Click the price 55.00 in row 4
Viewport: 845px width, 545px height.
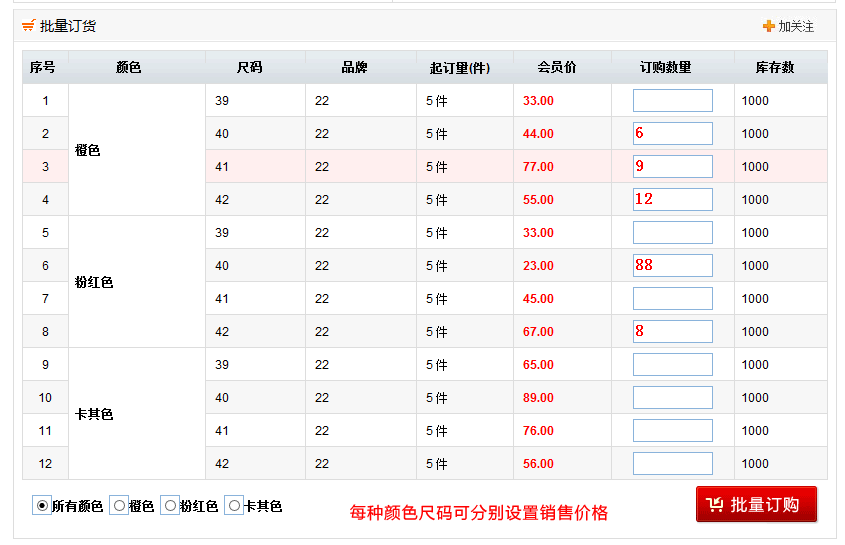(538, 199)
